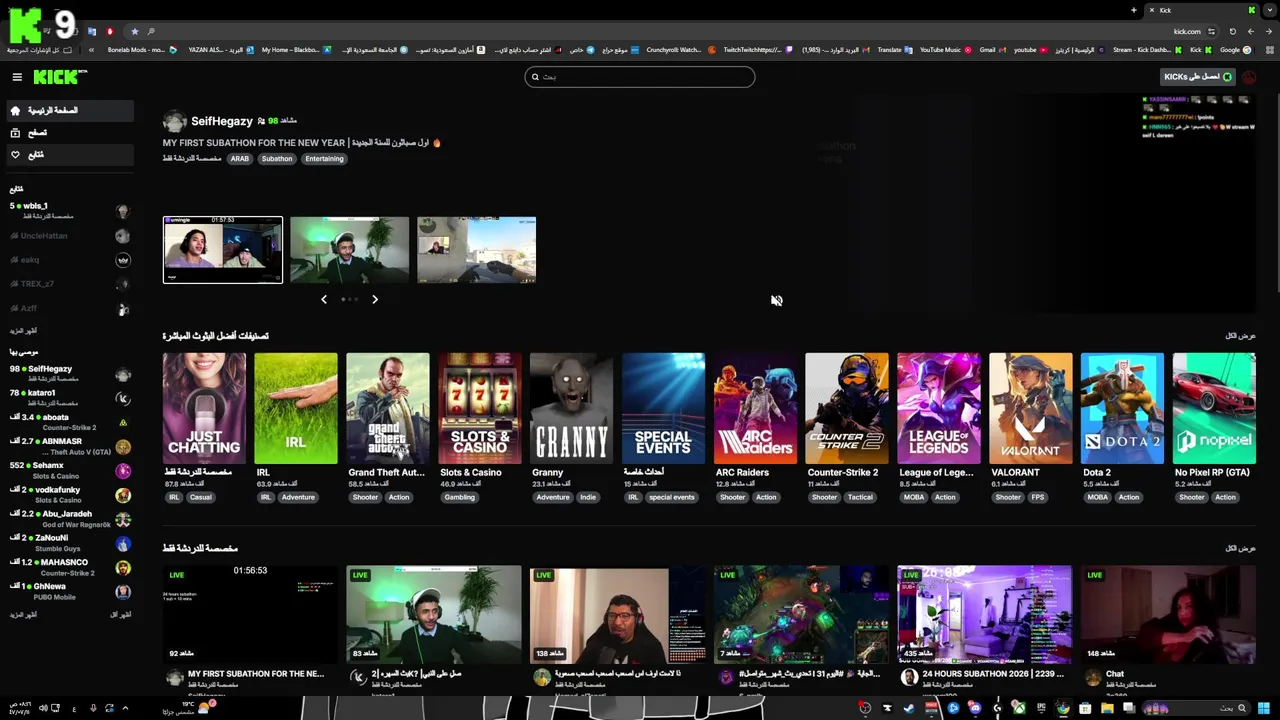Open Grand Theft Auto category card
This screenshot has height=720, width=1280.
(388, 409)
